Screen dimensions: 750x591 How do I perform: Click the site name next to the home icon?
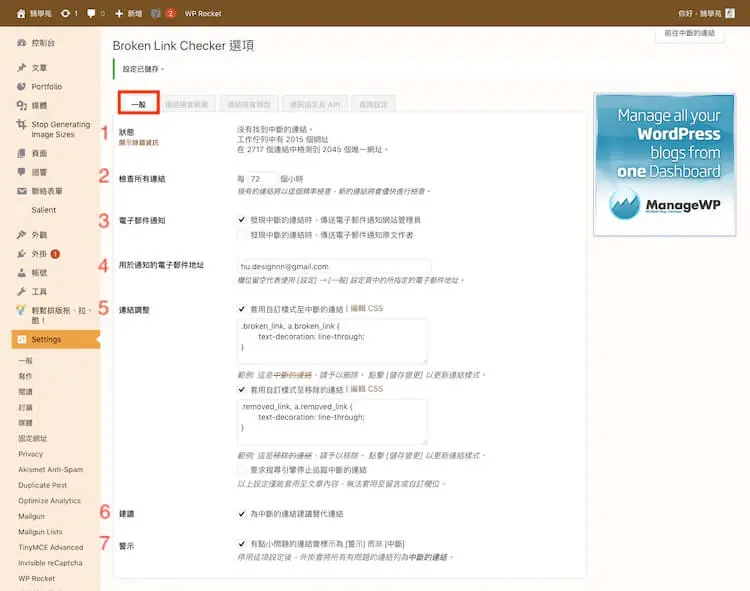point(40,13)
